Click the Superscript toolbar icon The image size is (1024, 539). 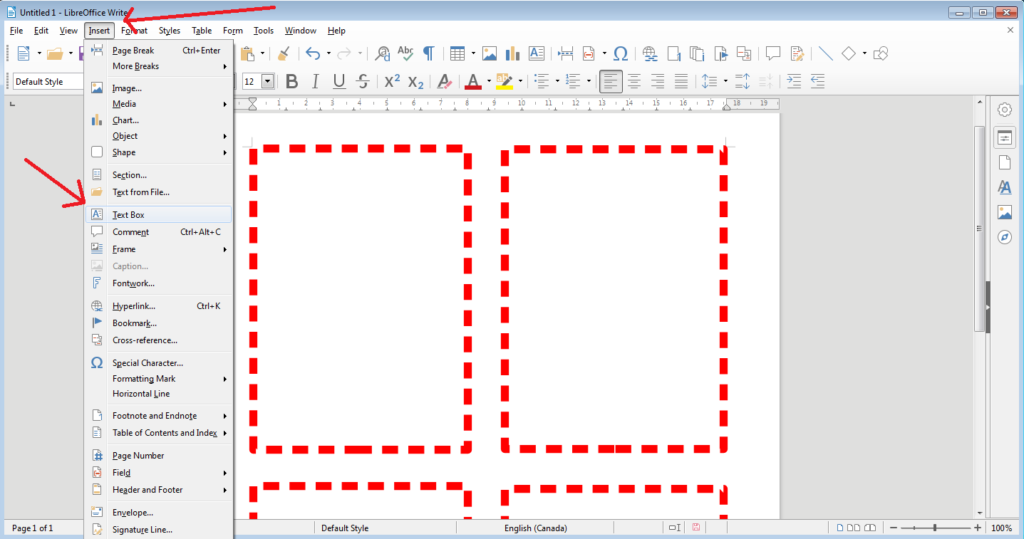(392, 81)
